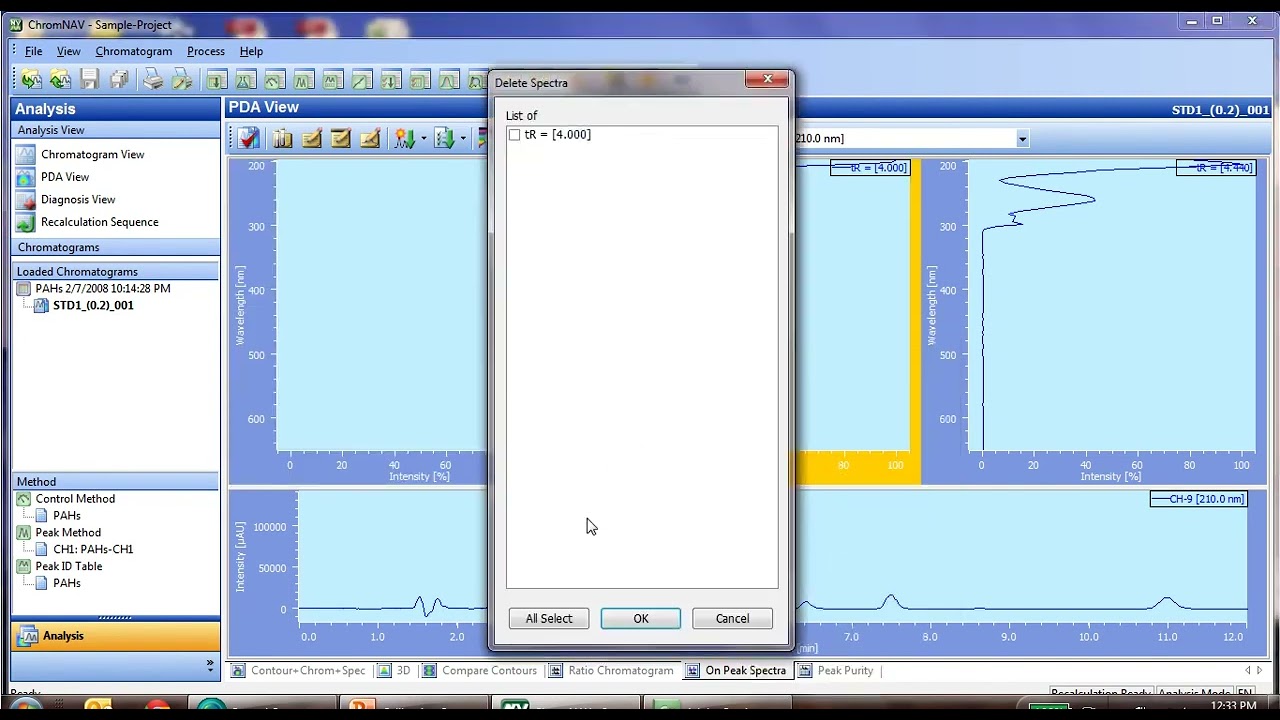
Task: Select PAHs under Peak ID Table
Action: tap(67, 584)
